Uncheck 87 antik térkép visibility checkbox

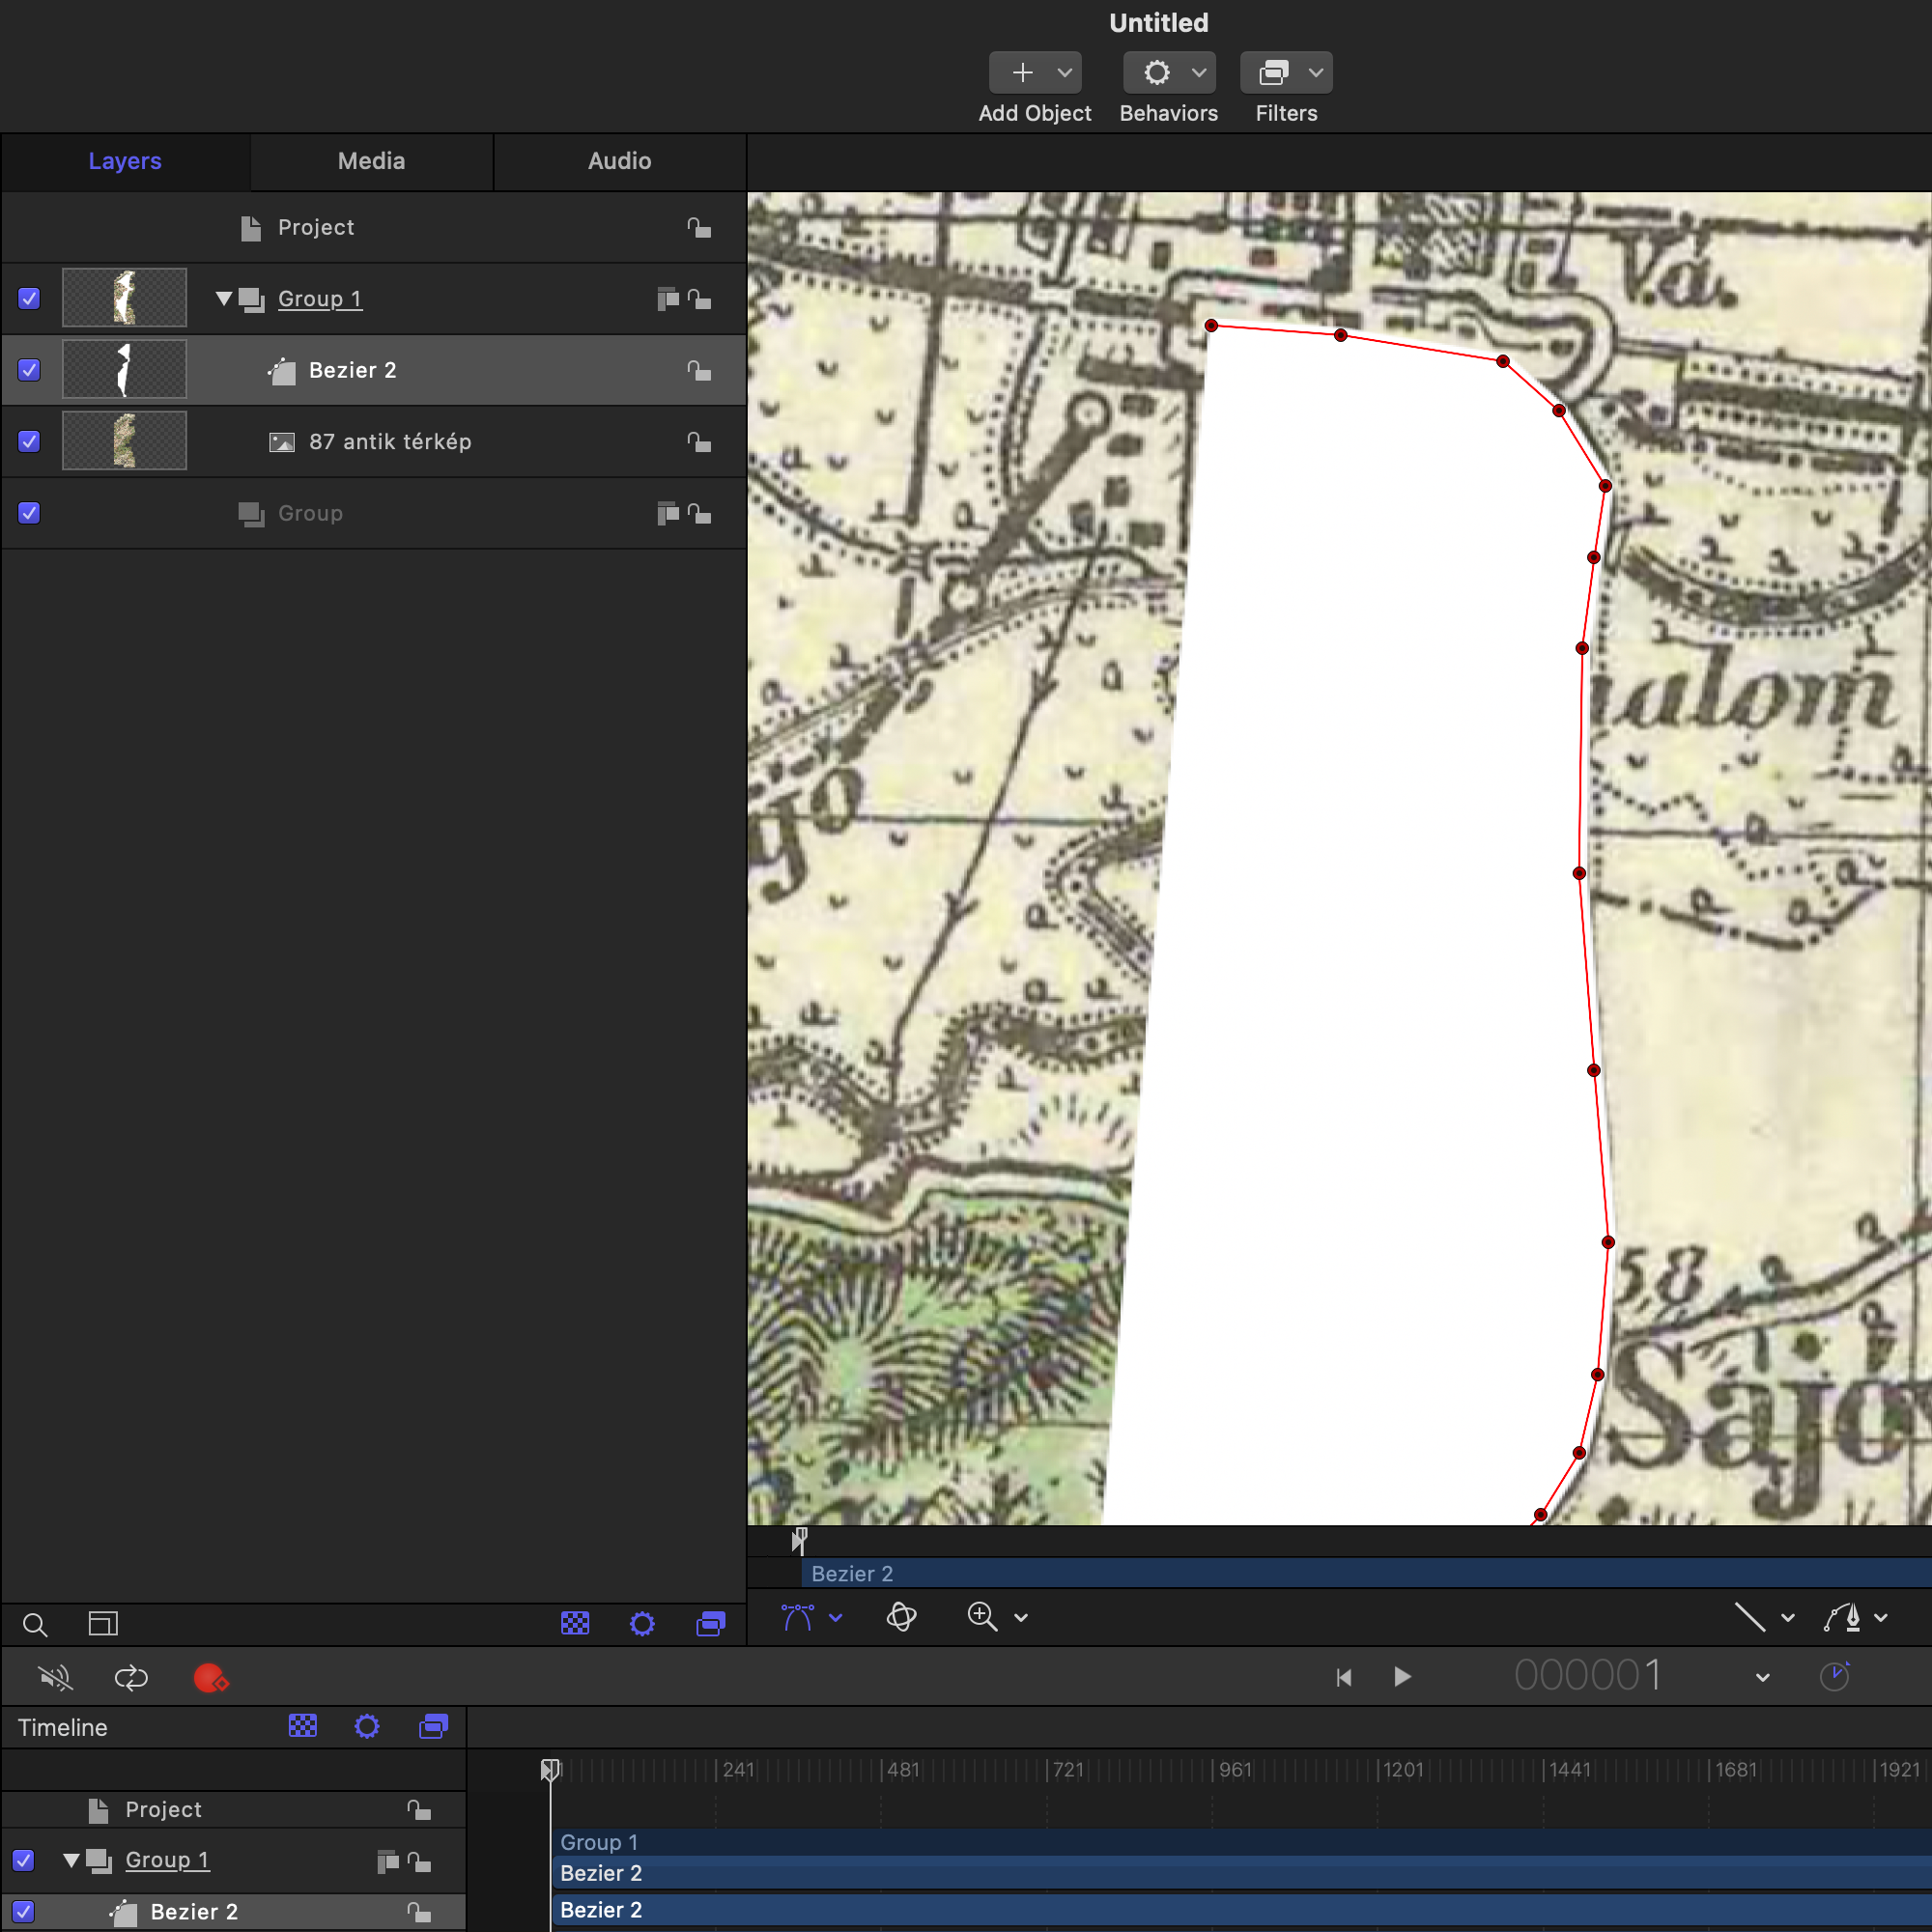click(29, 441)
